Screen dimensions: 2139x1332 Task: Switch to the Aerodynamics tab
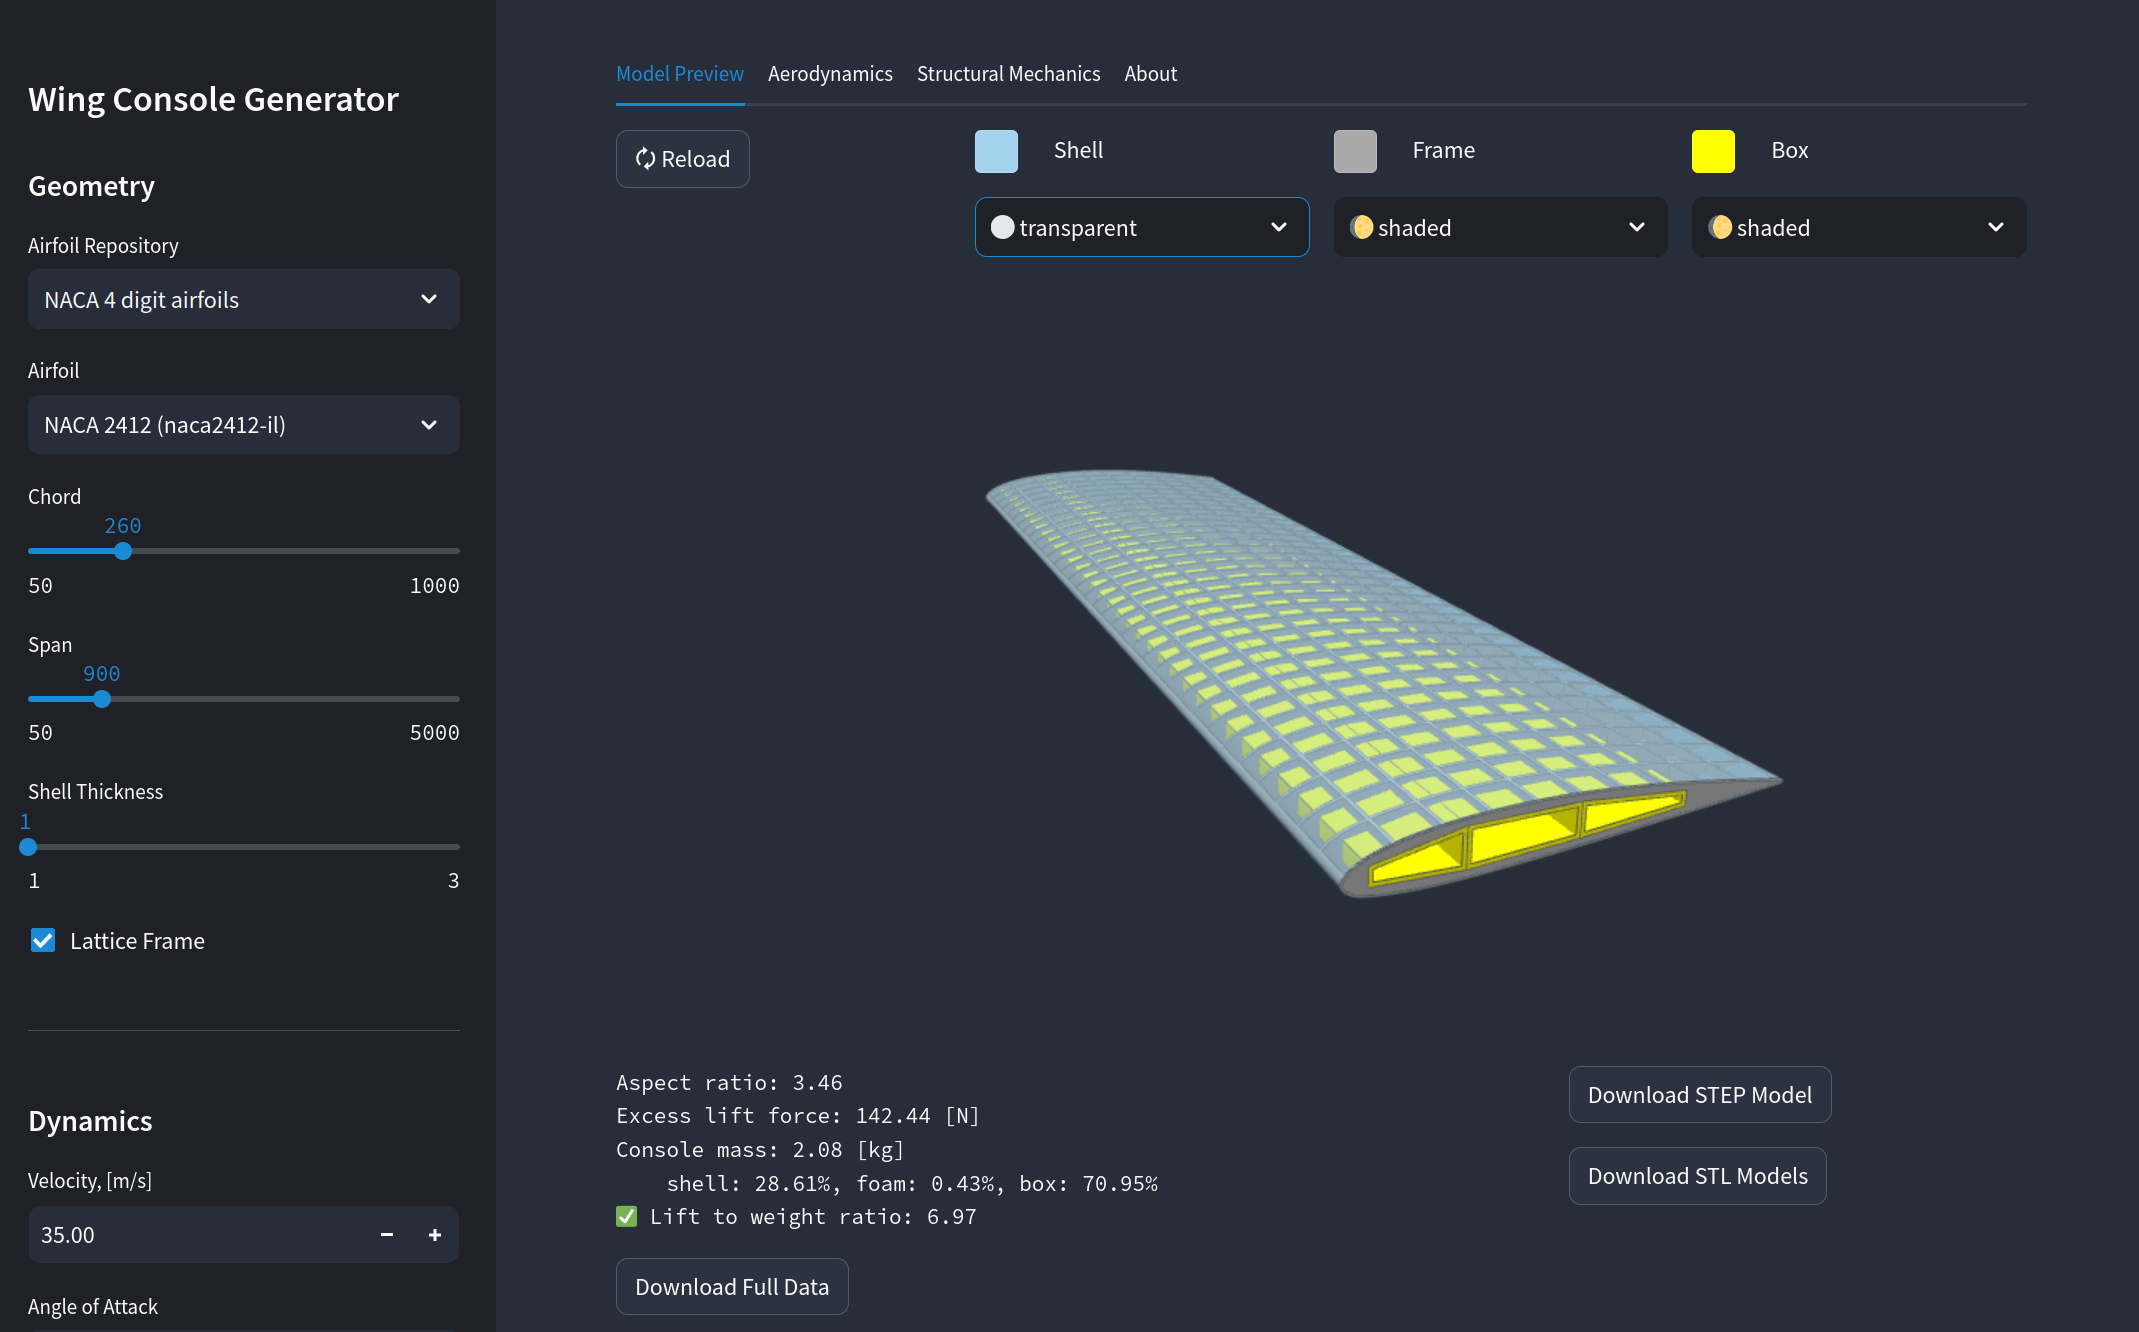pos(830,74)
